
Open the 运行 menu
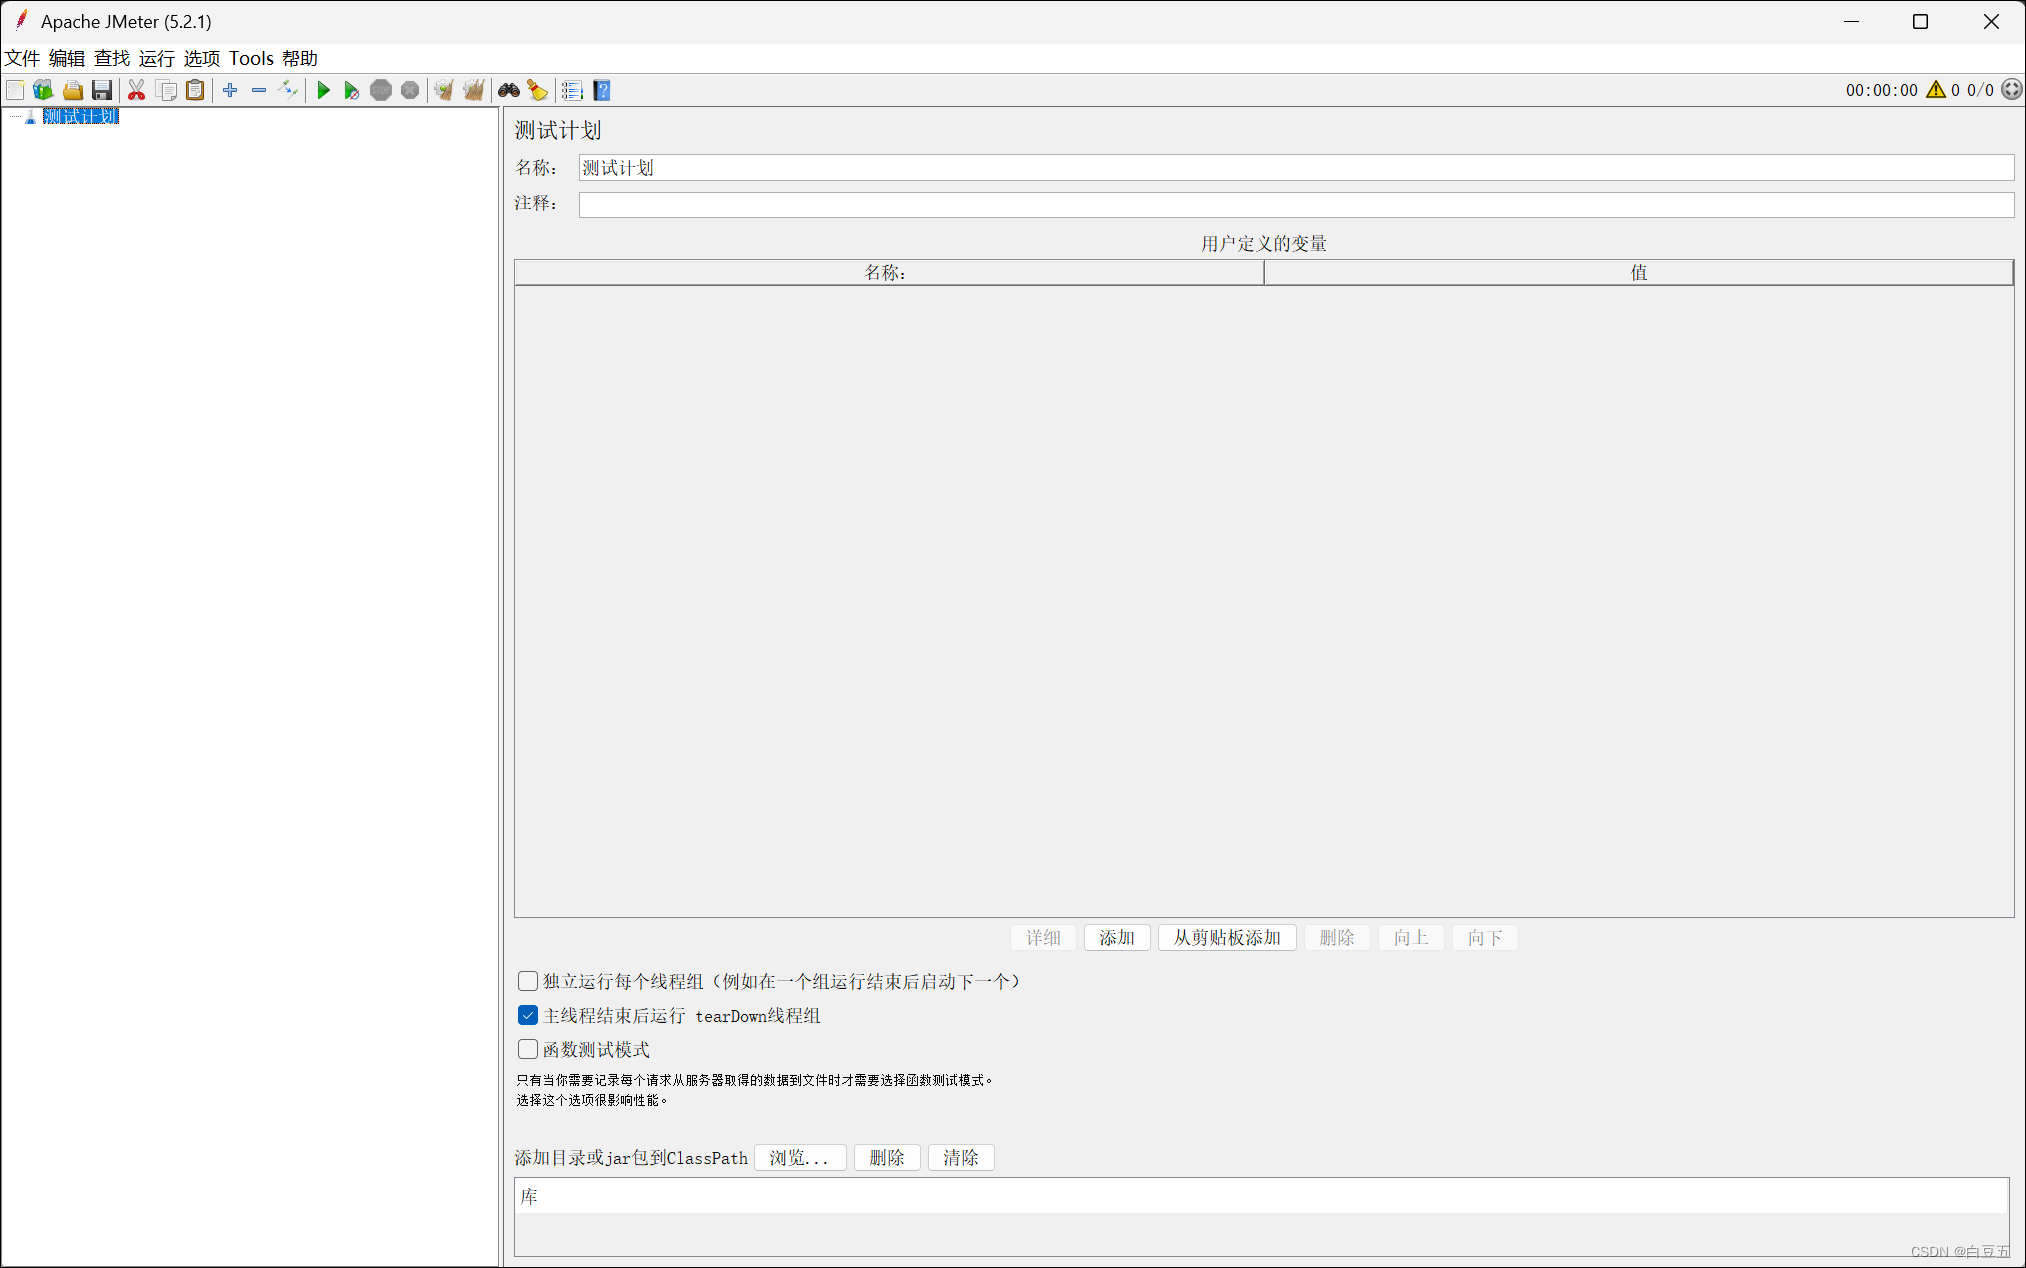click(156, 58)
